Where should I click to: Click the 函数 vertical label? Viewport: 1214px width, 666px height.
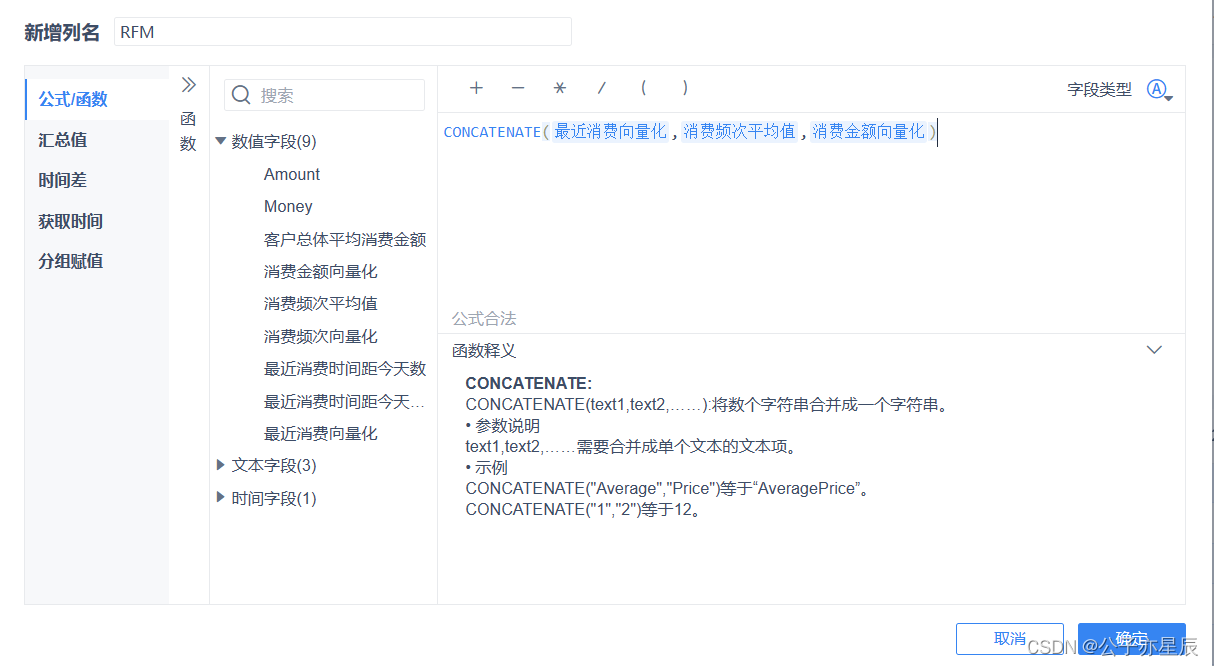coord(188,131)
